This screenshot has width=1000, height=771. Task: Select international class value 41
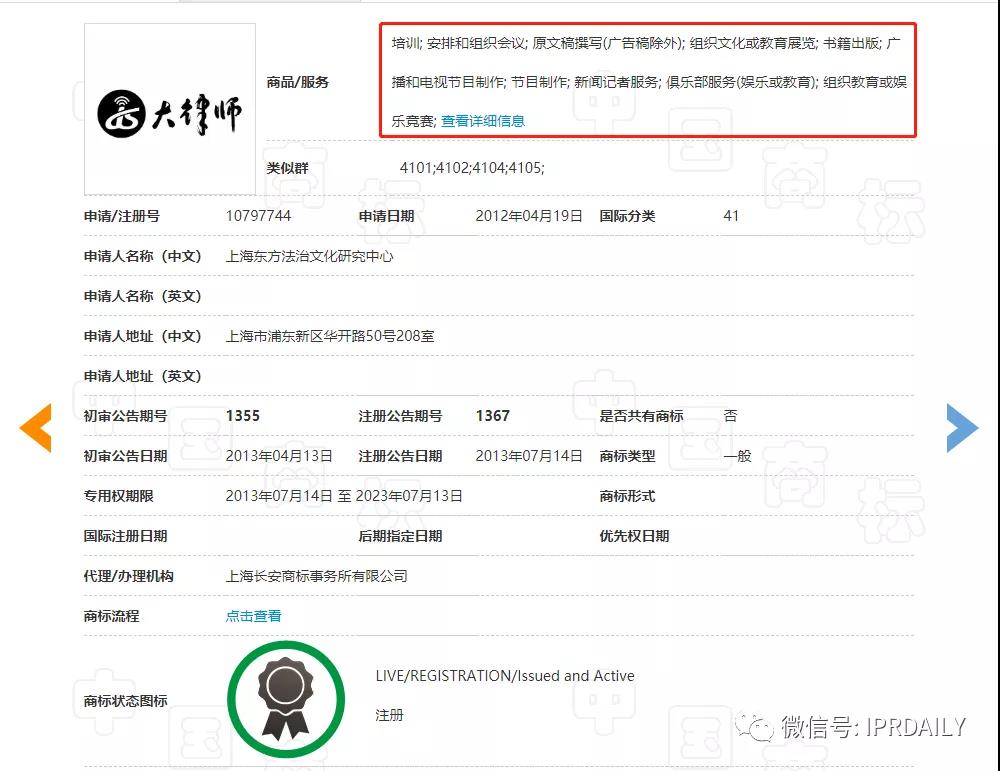pos(731,216)
